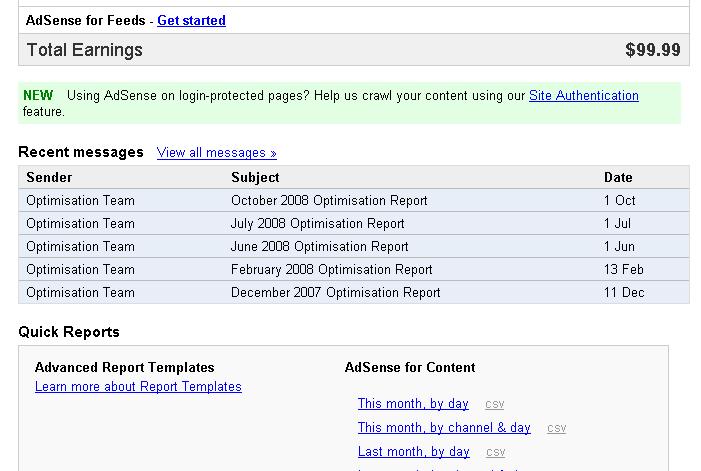Open the AdSense for Feeds Get started link
701x471 pixels.
[x=191, y=20]
